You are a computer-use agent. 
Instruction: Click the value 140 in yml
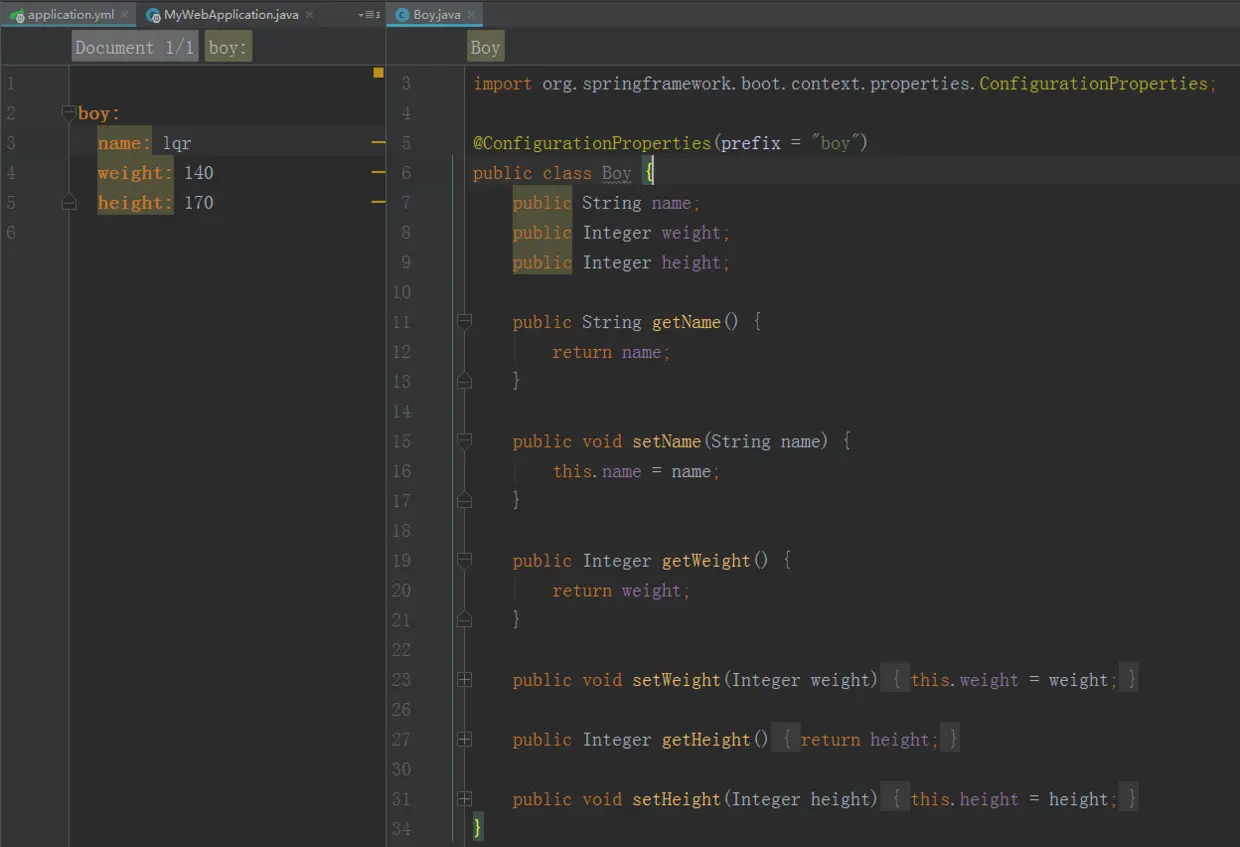pos(199,173)
